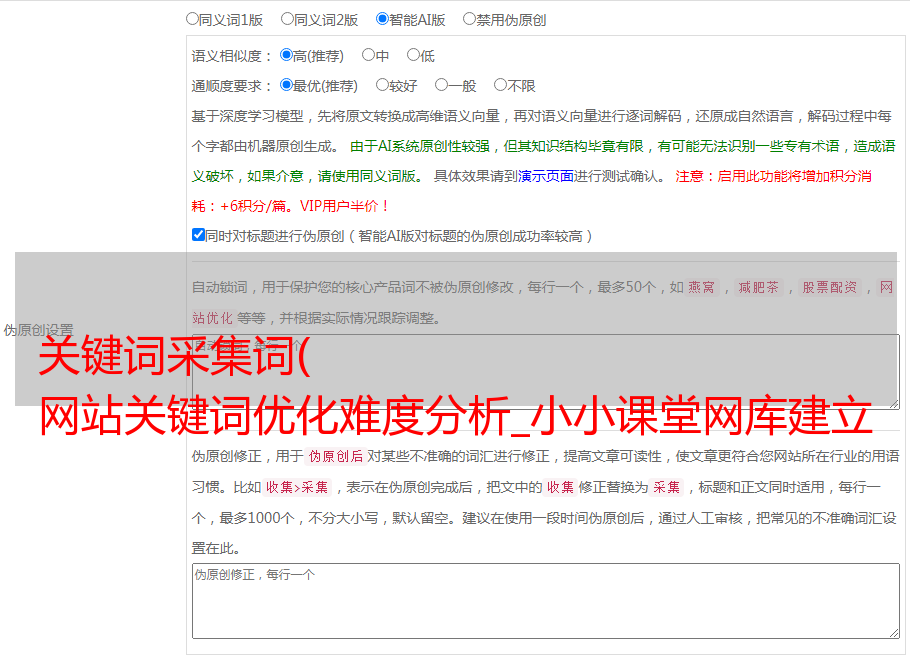The width and height of the screenshot is (911, 658).
Task: Click the 减肥茶 example keyword tag
Action: 758,287
